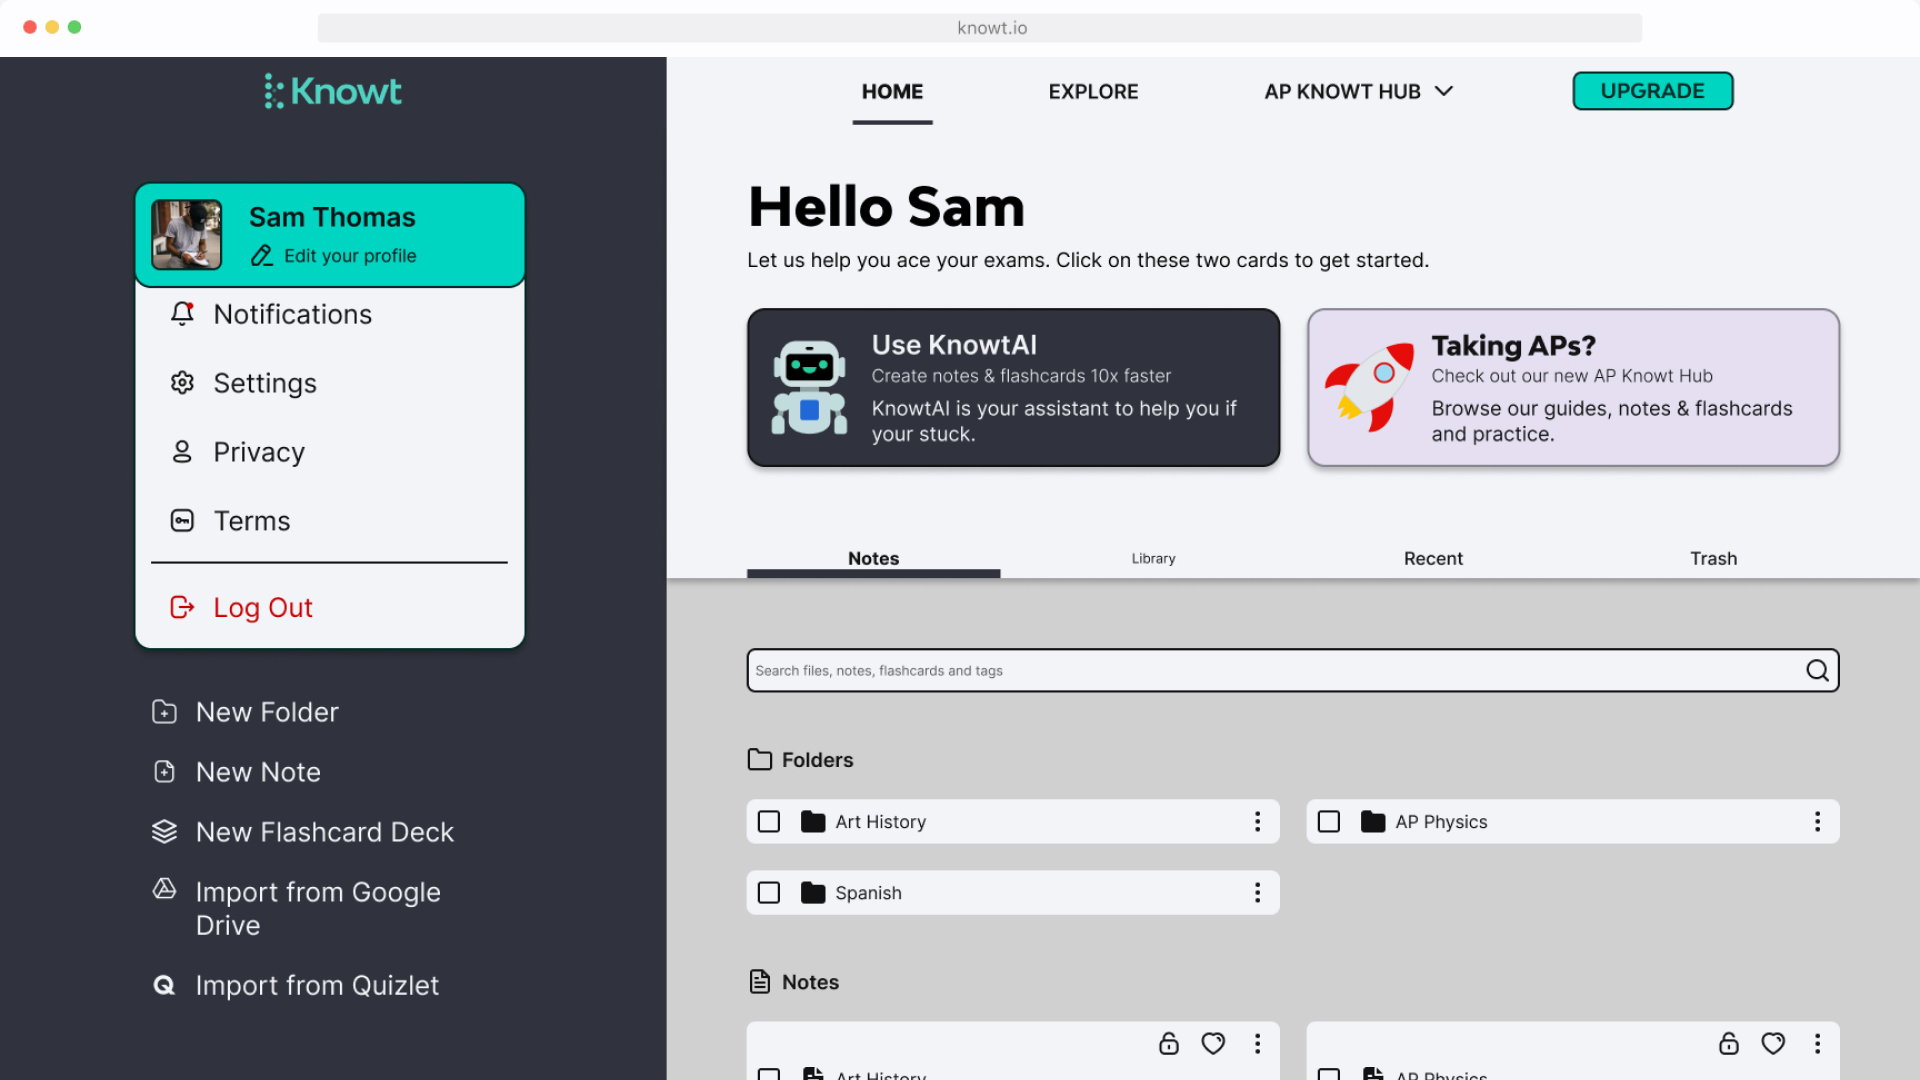Click the lock icon on AP Physics note

pos(1728,1043)
